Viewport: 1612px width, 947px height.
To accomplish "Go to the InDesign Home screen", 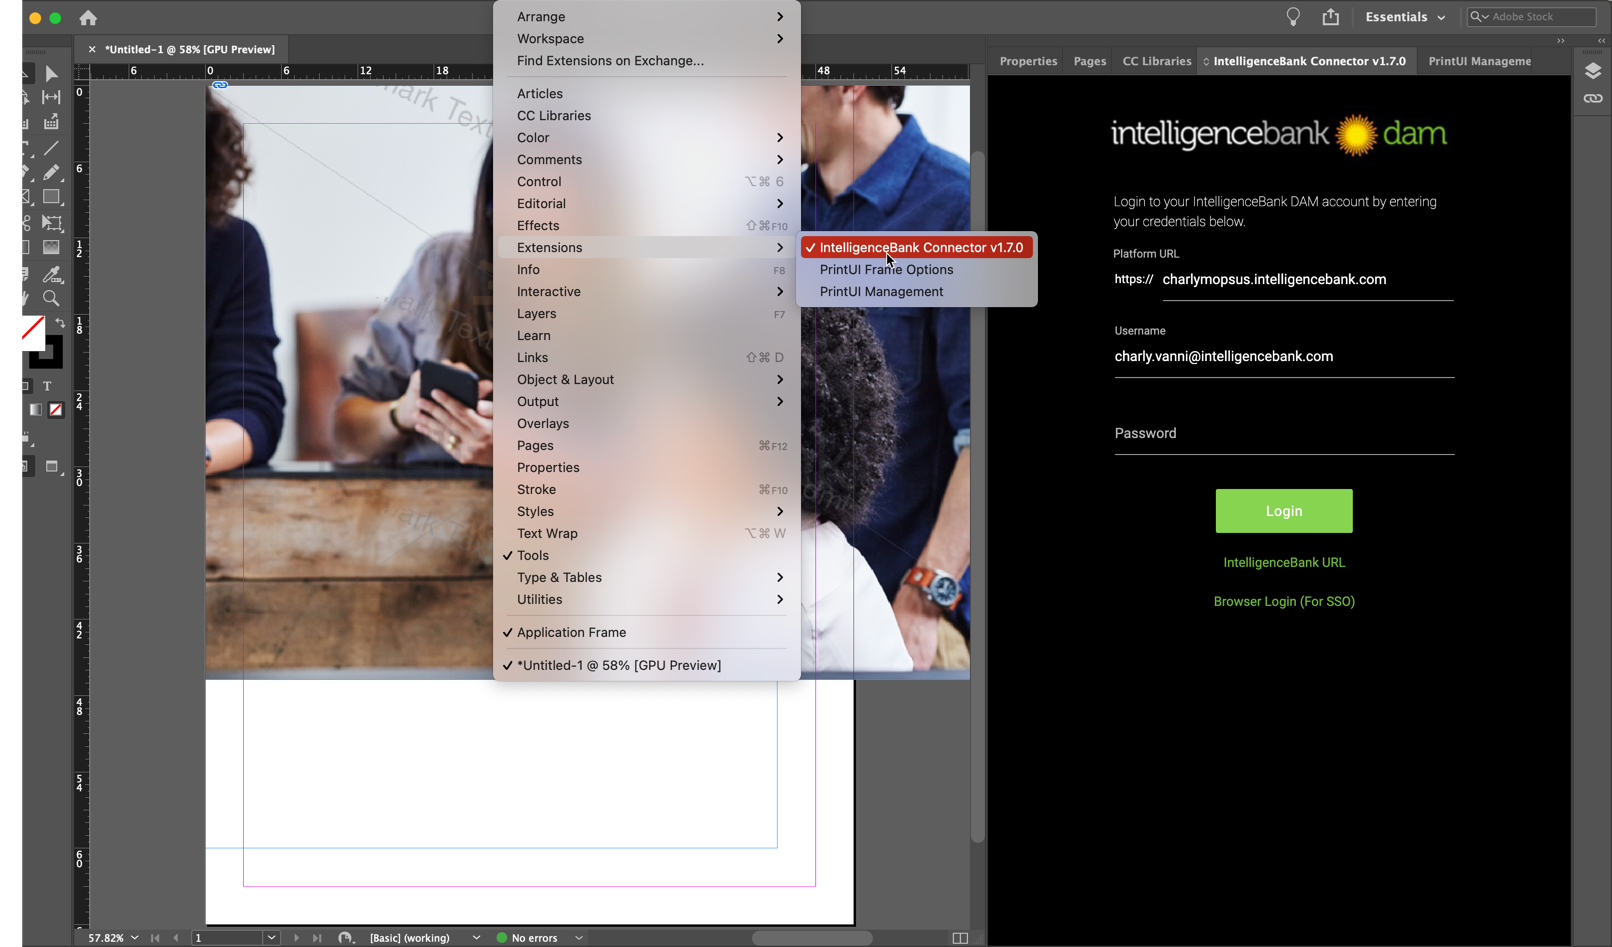I will [88, 18].
